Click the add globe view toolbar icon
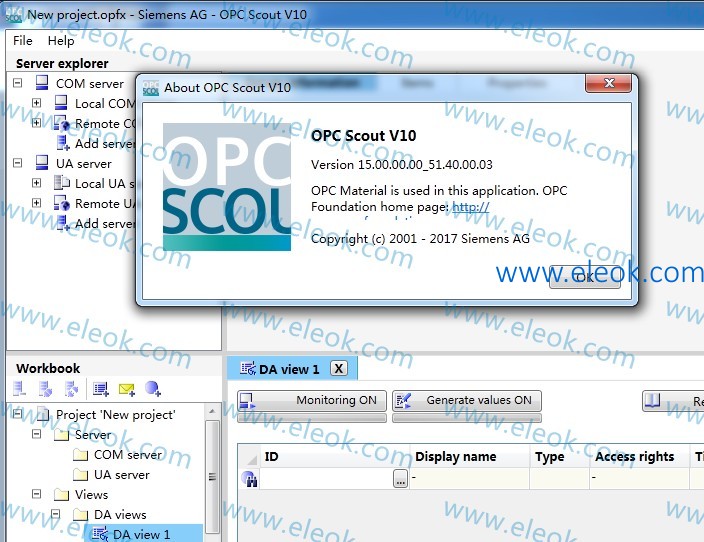 (153, 389)
